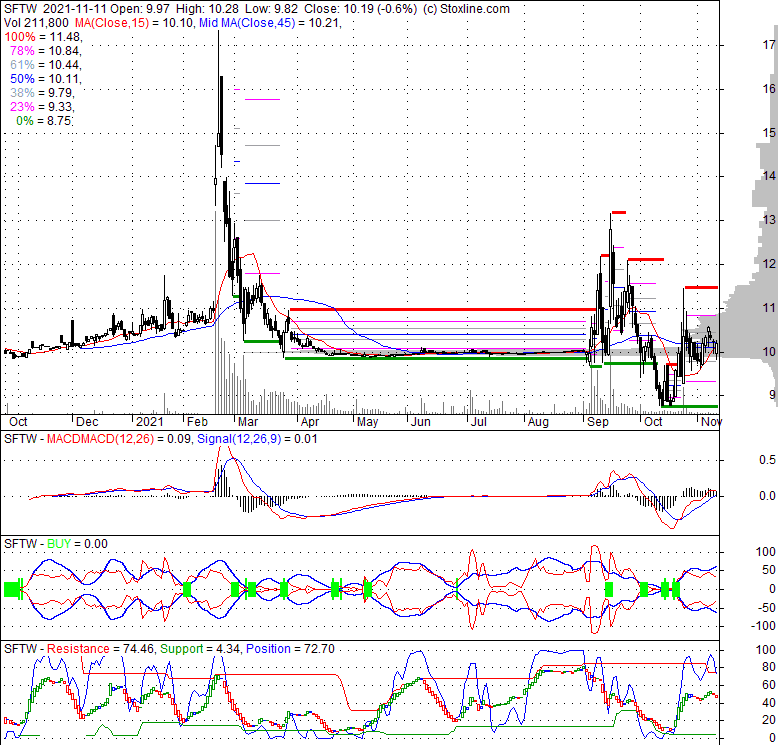
Task: Click the -100 label on BUY axis
Action: 762,626
